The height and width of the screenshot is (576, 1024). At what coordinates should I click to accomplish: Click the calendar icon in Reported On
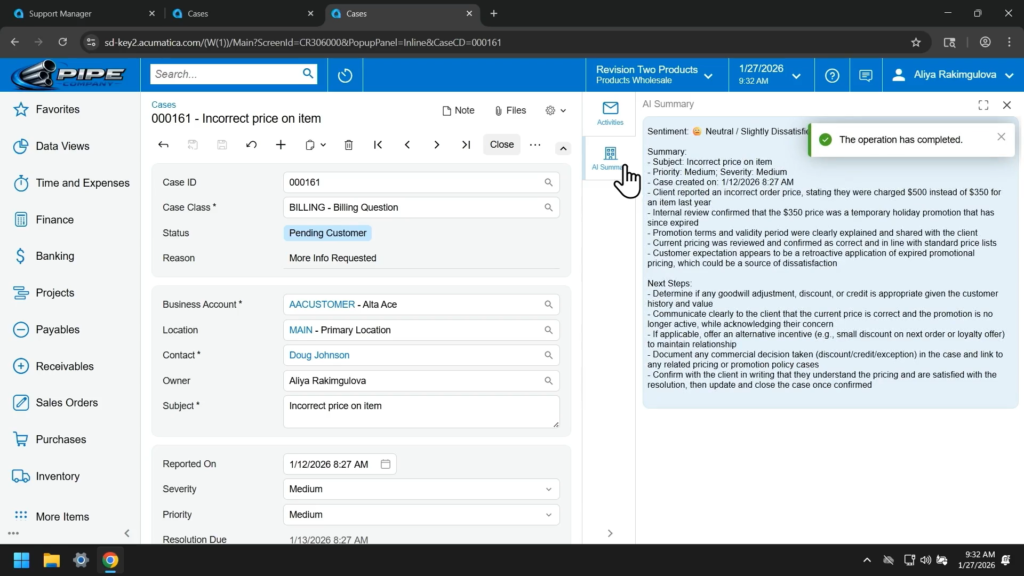[x=386, y=464]
